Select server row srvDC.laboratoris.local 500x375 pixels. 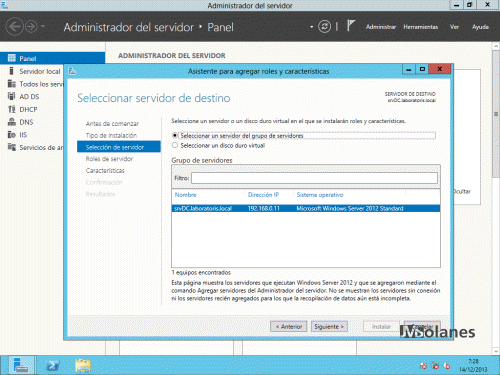306,208
